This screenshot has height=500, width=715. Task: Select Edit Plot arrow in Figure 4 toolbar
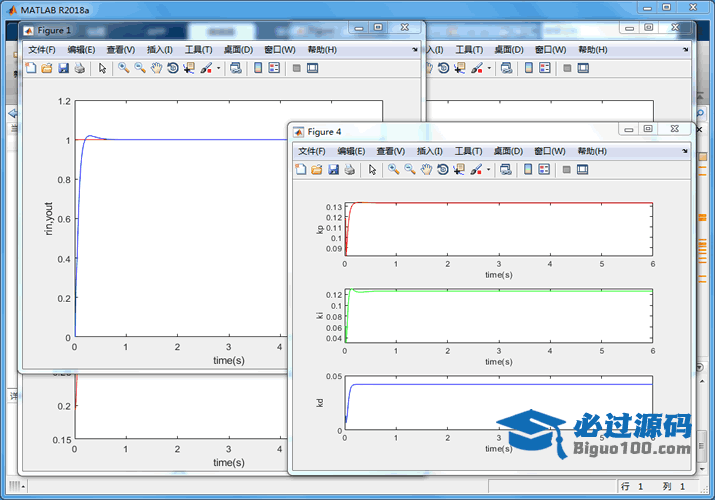(372, 170)
